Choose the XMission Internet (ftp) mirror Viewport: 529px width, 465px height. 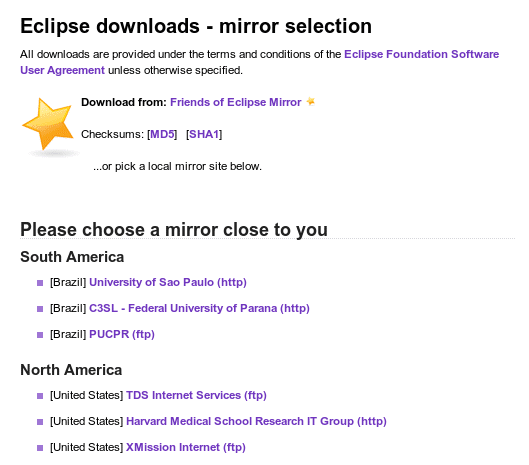[x=186, y=447]
